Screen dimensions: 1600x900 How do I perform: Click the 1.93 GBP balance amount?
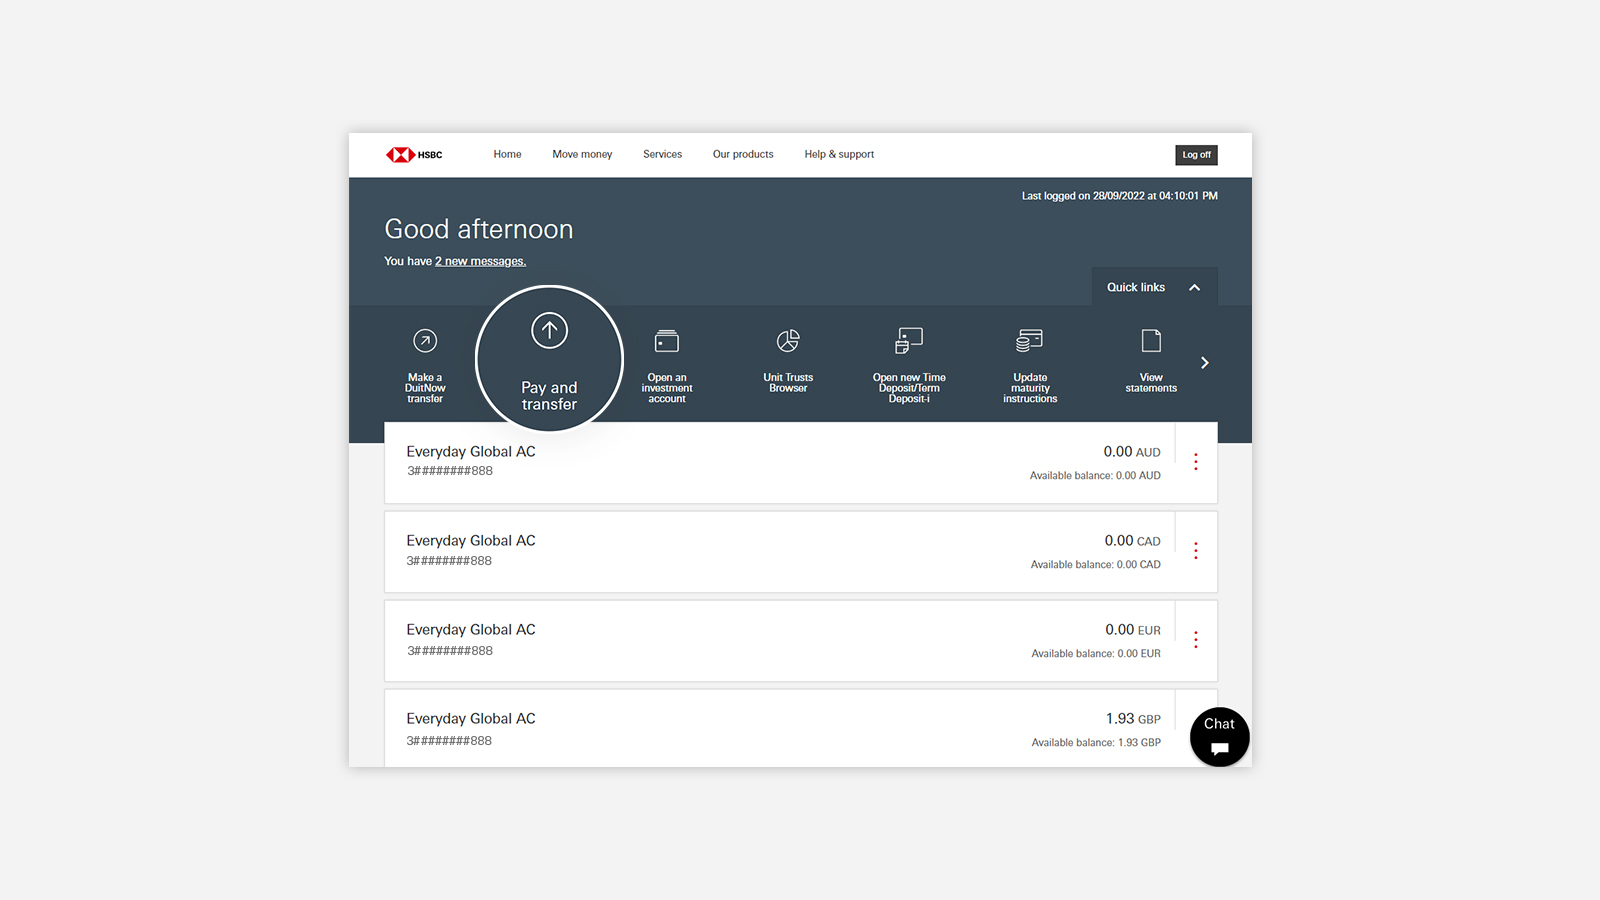tap(1133, 719)
